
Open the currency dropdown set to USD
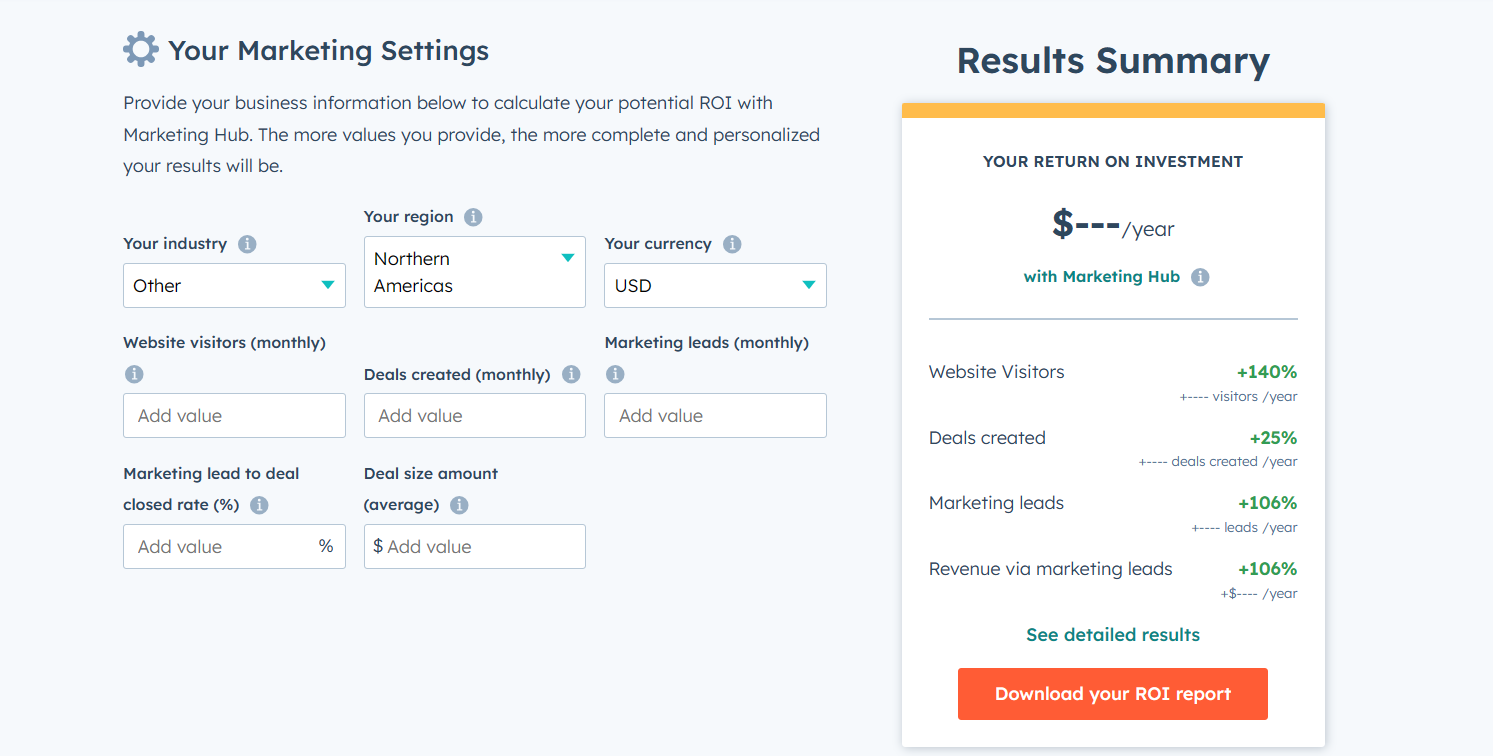[x=715, y=285]
